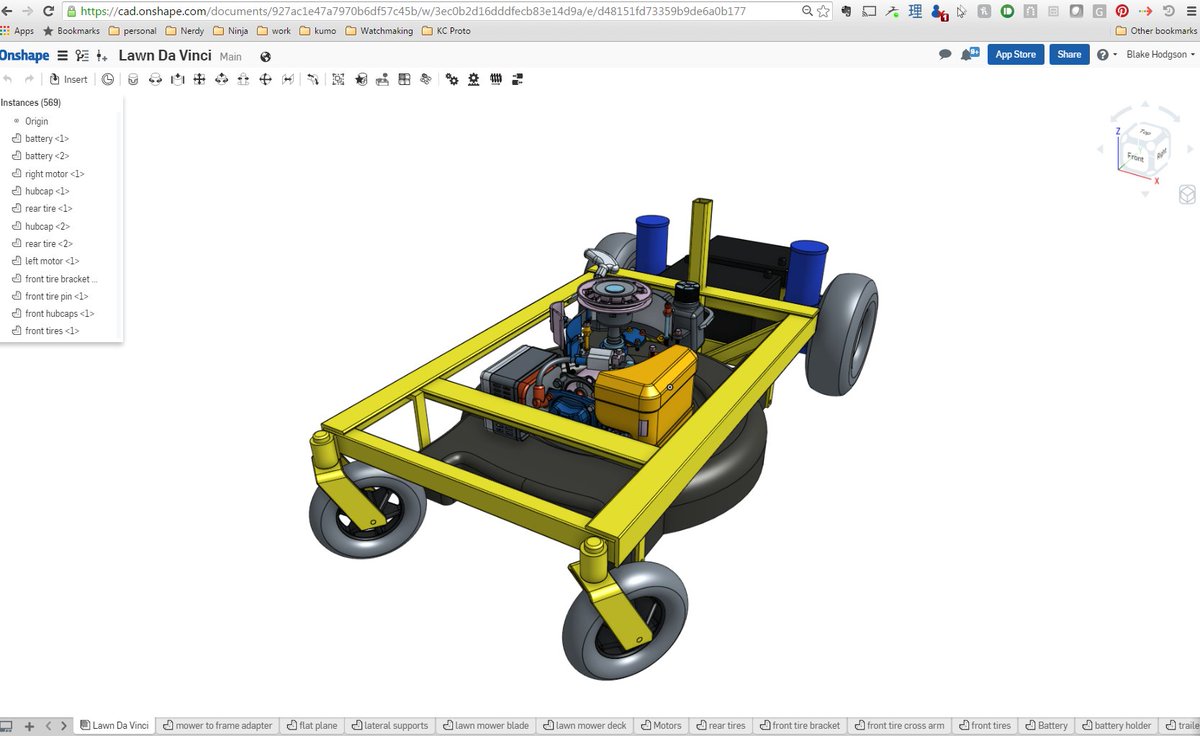This screenshot has height=736, width=1200.
Task: Open the versions and history icon
Action: coord(82,56)
